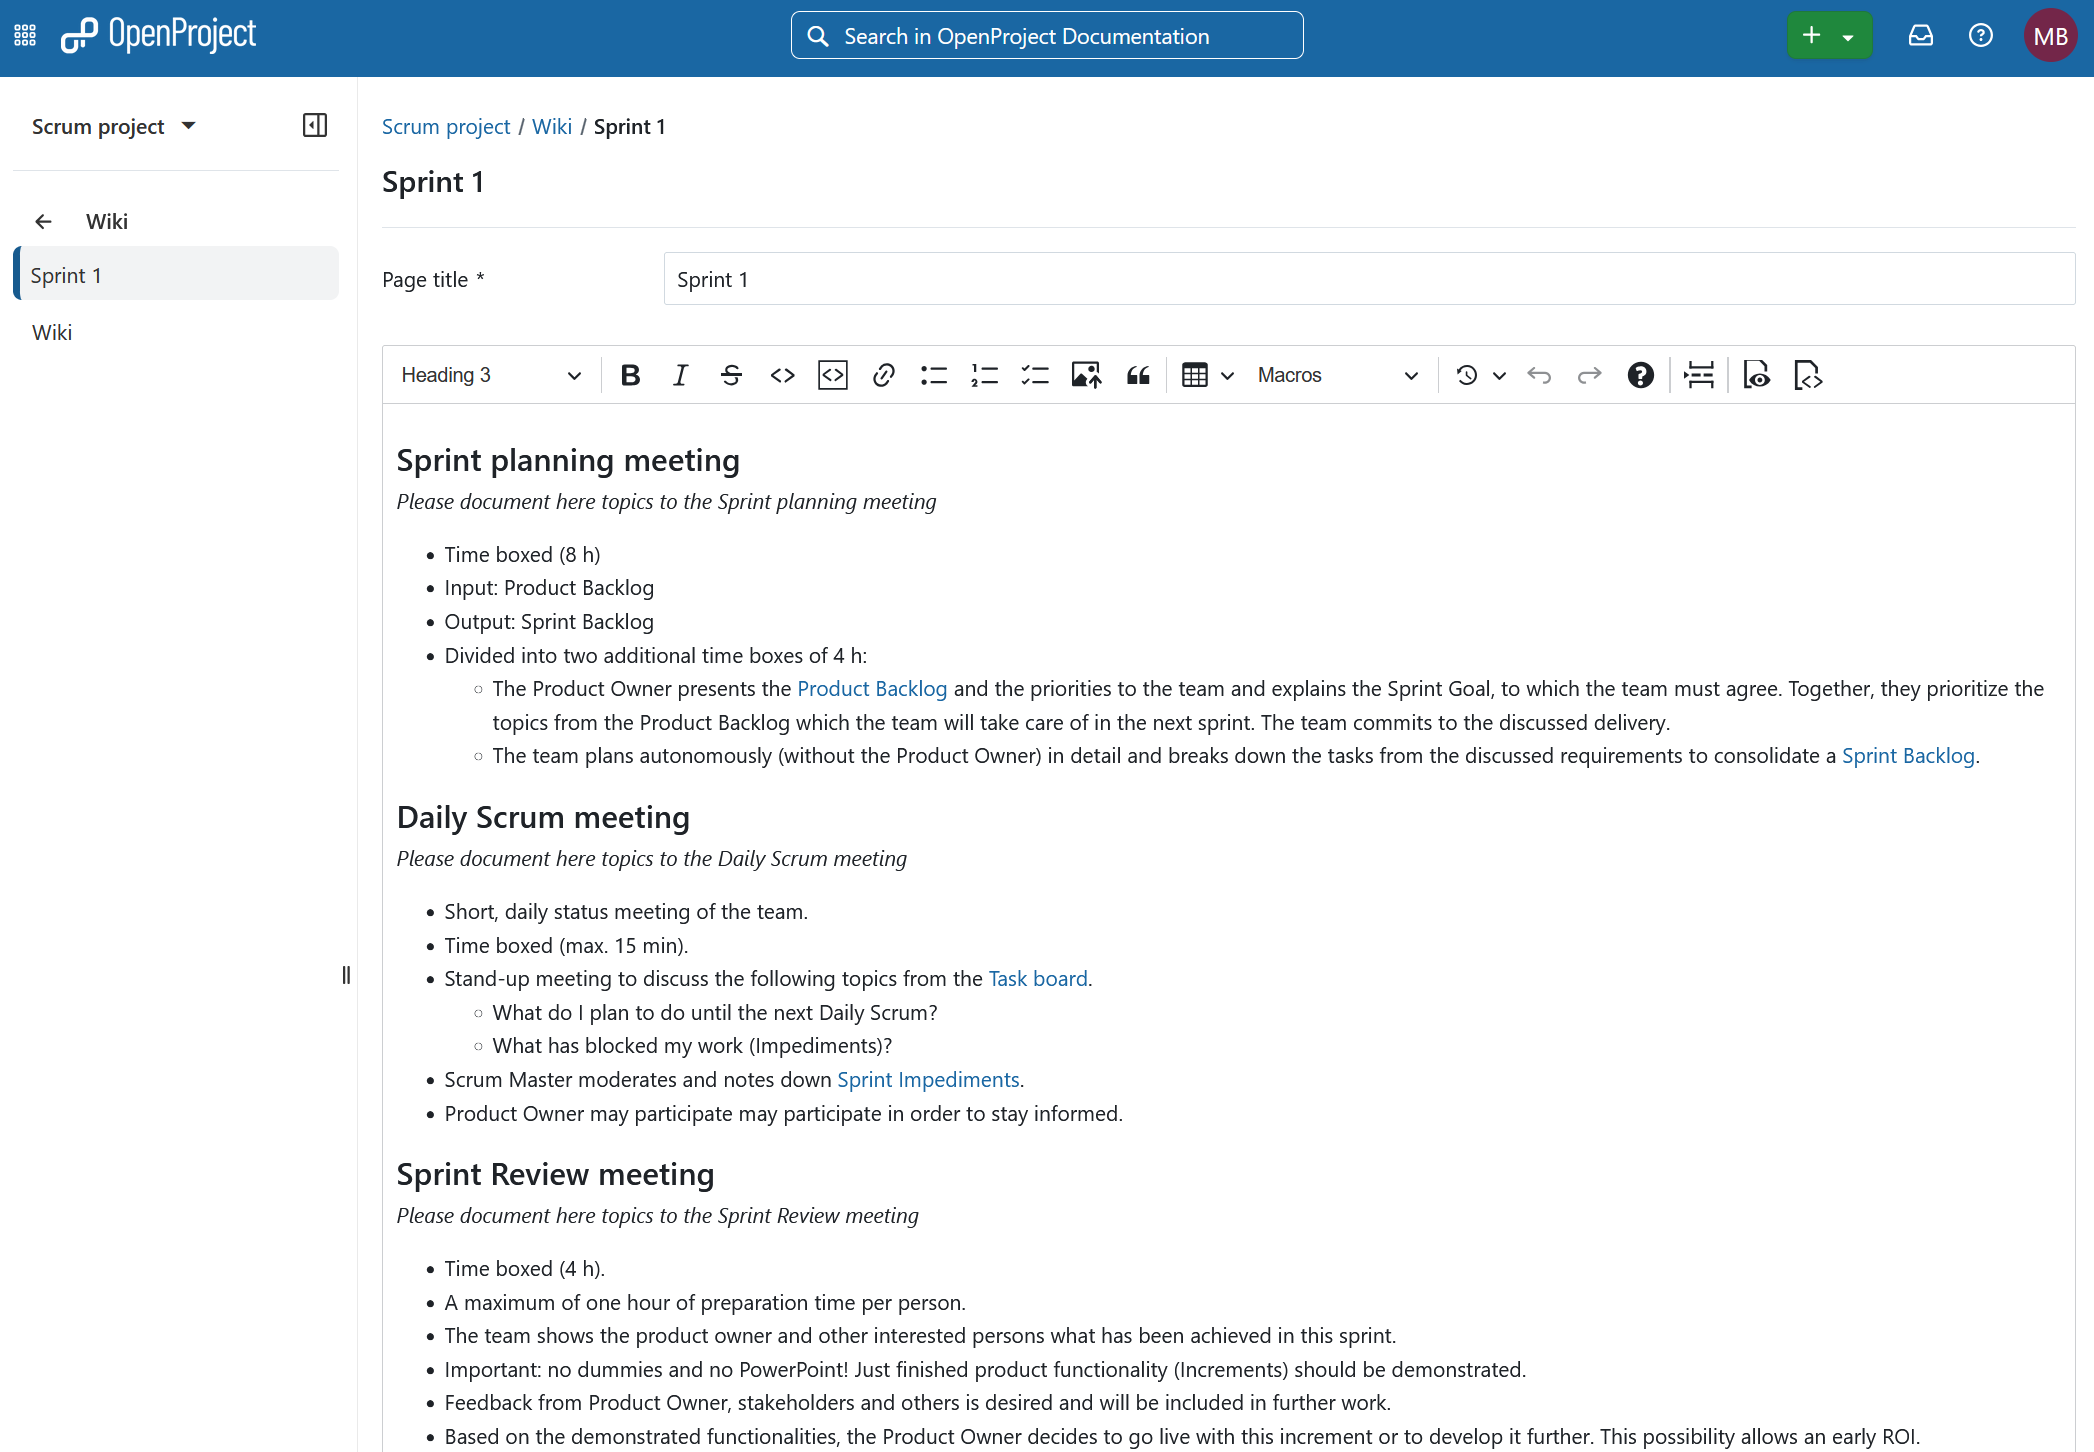Viewport: 2094px width, 1452px height.
Task: Undo the last editor change
Action: pos(1540,375)
